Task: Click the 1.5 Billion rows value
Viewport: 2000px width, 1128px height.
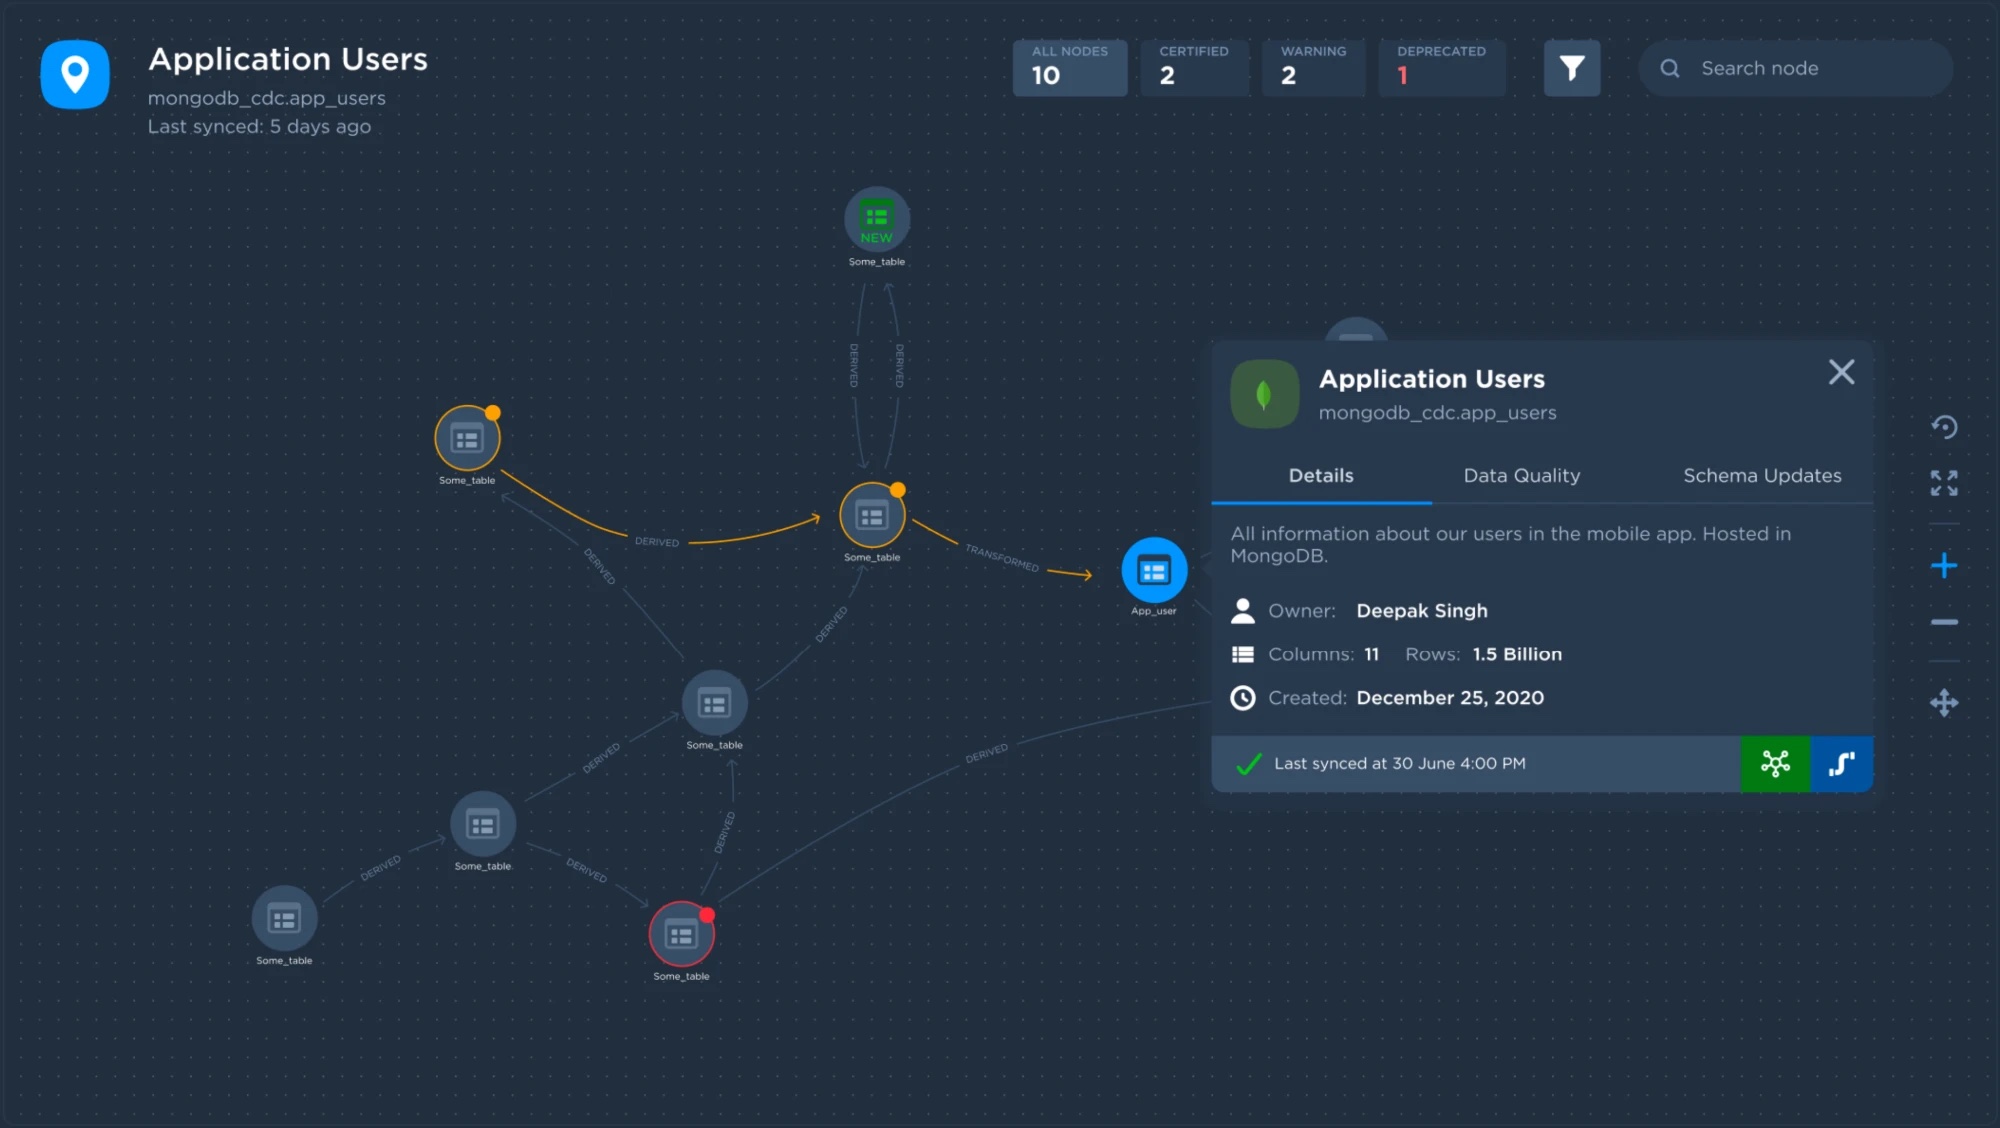Action: point(1517,654)
